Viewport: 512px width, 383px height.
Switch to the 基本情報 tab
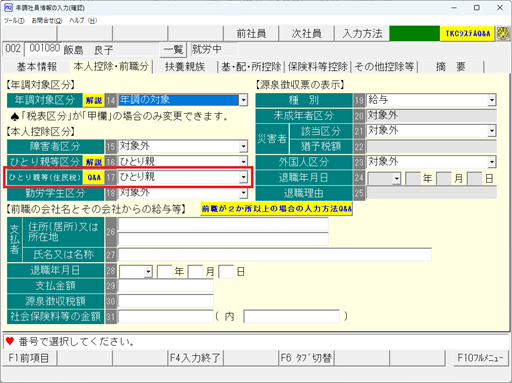[37, 67]
